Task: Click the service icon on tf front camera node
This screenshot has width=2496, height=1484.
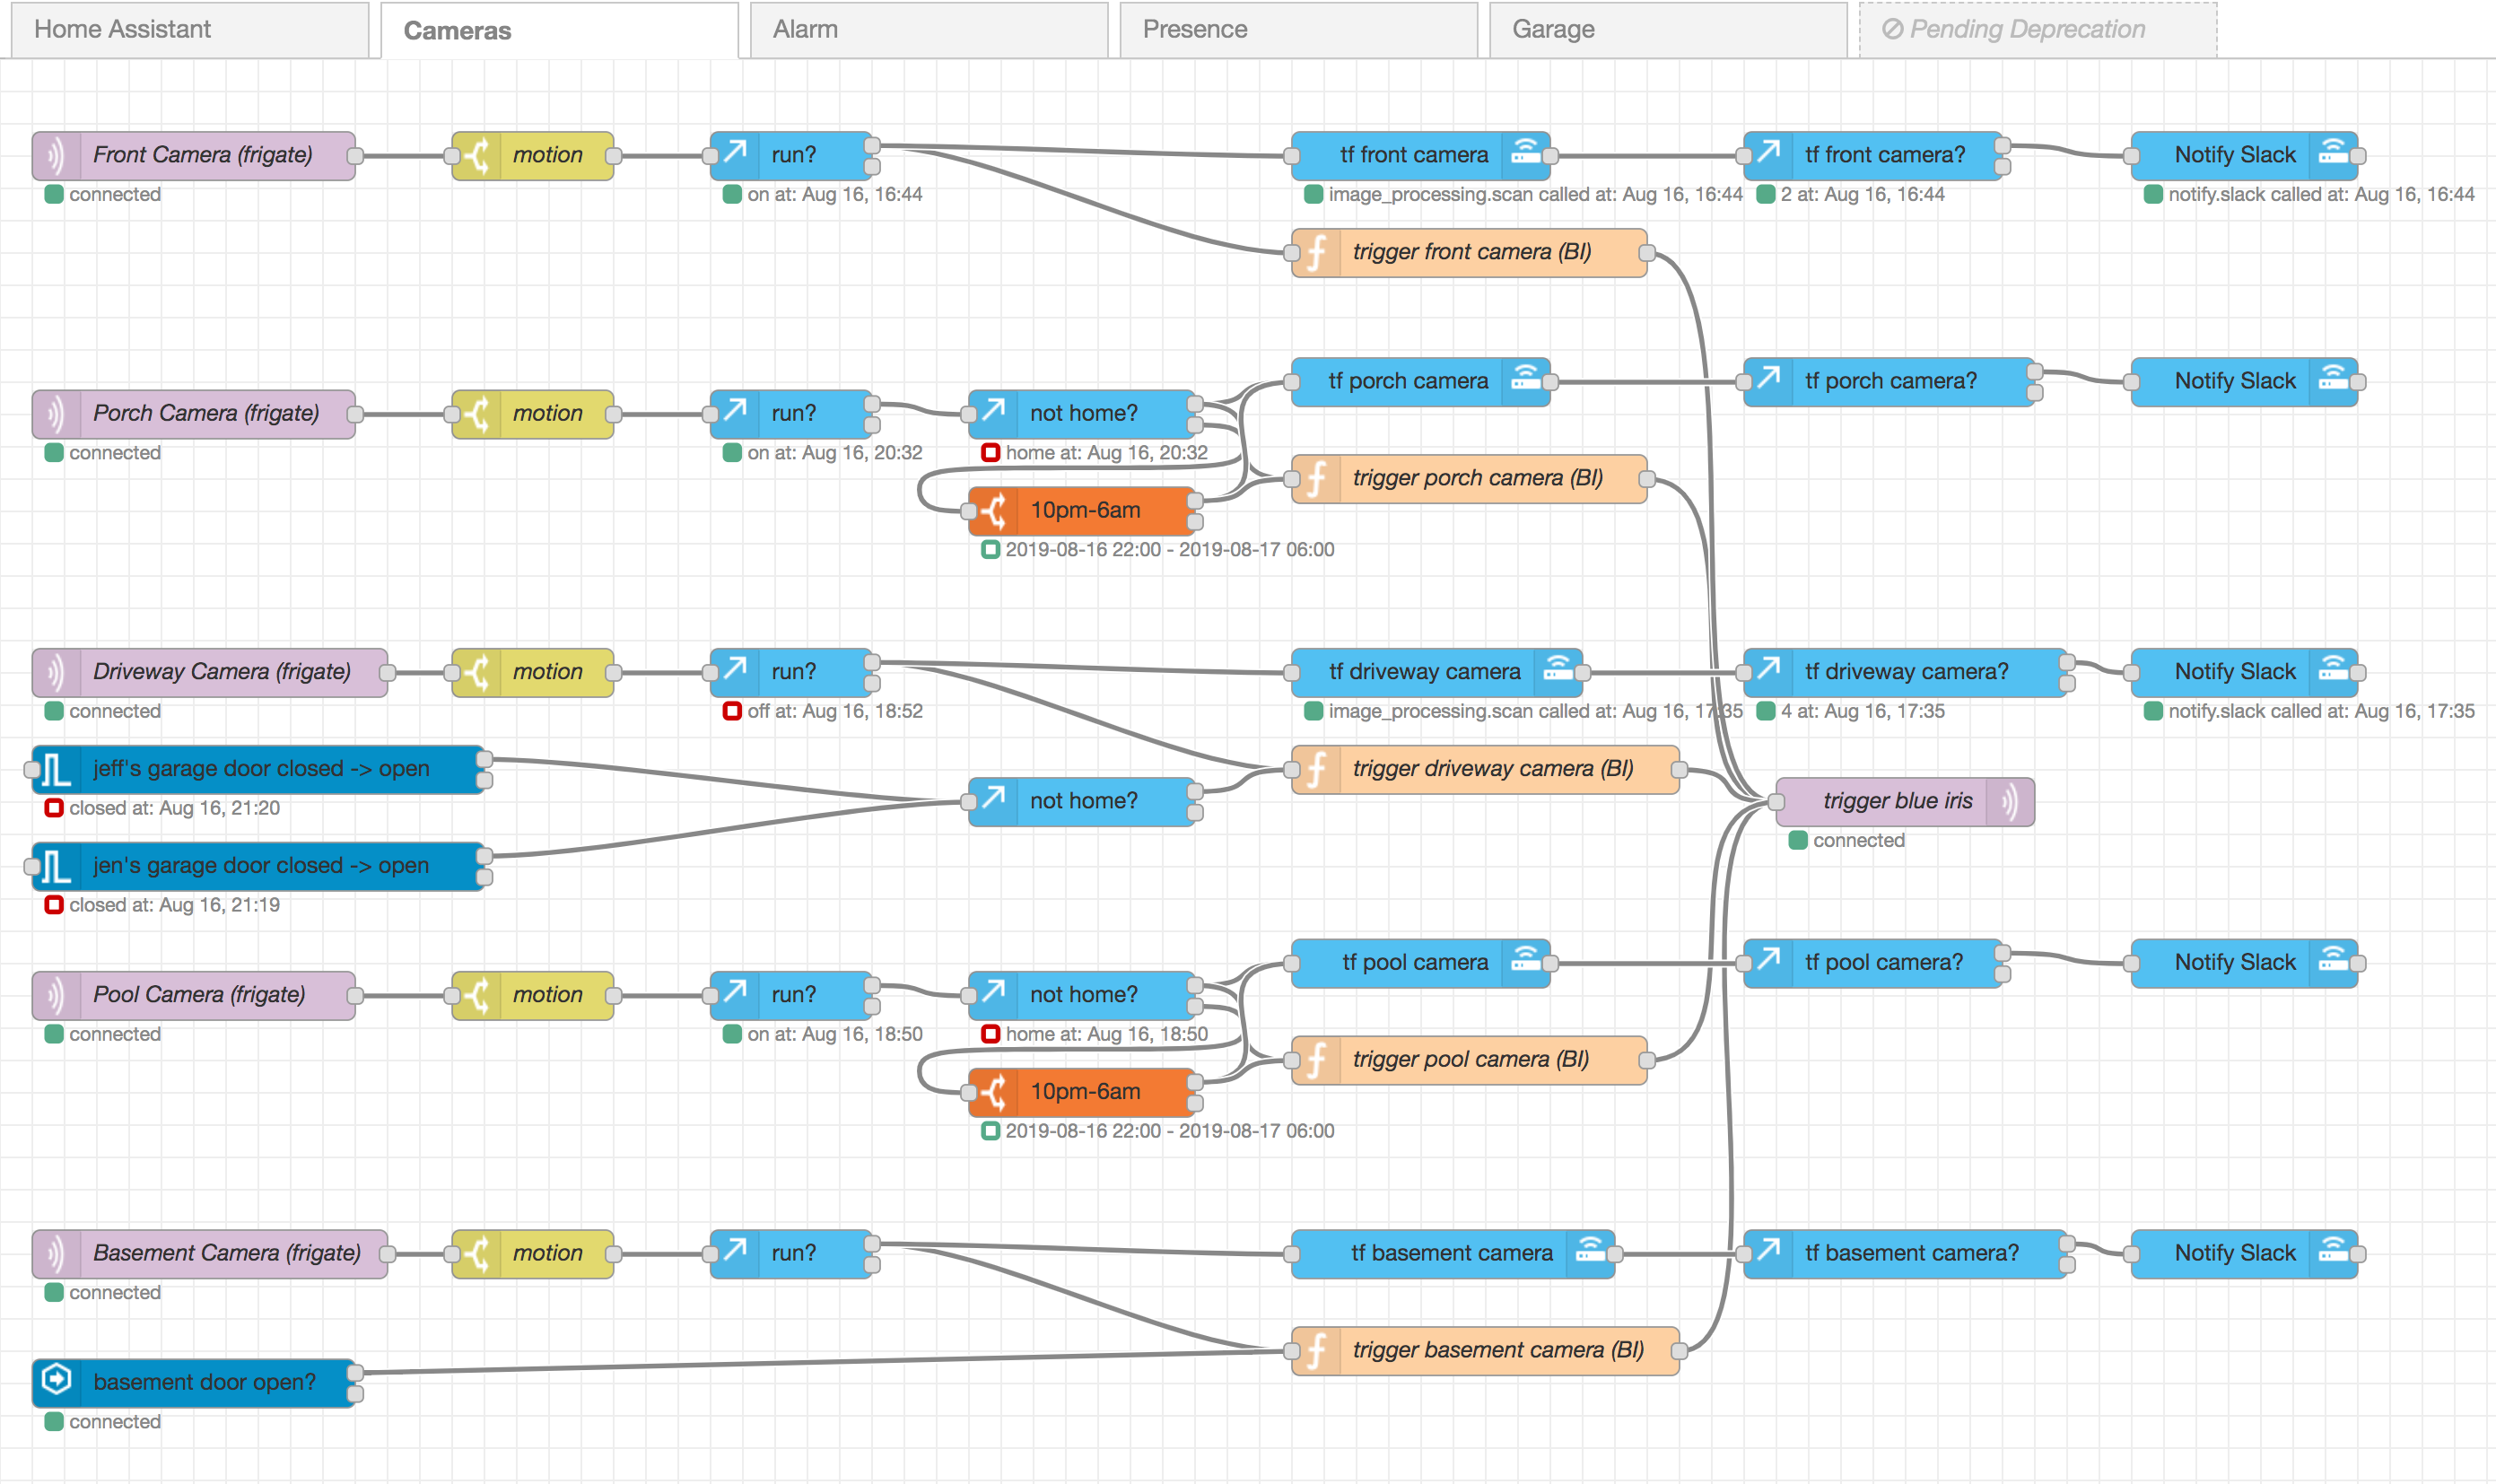Action: (1525, 156)
